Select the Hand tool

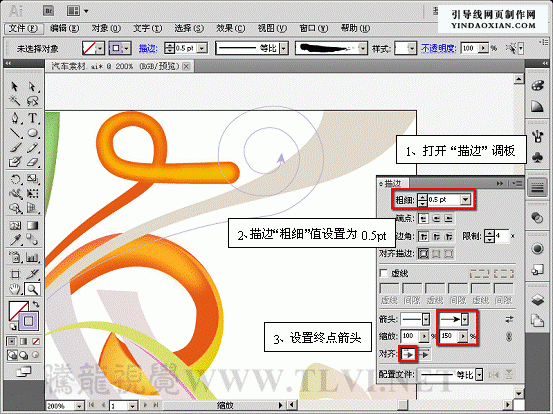(14, 290)
